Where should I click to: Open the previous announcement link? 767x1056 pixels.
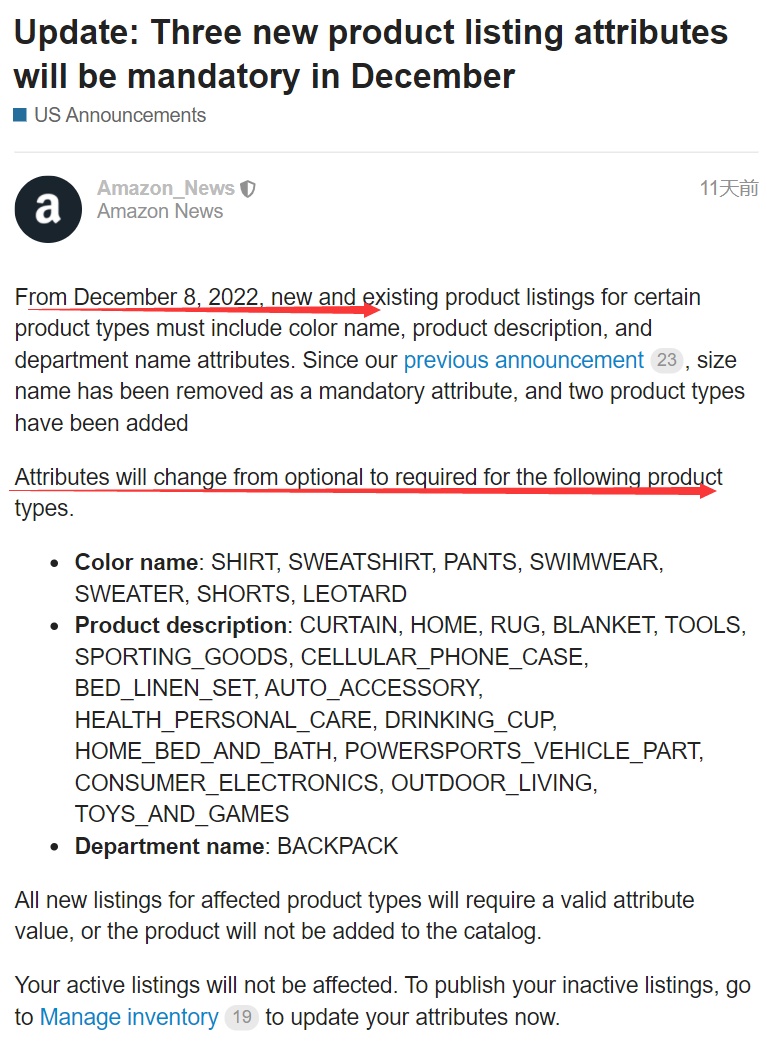pos(523,360)
